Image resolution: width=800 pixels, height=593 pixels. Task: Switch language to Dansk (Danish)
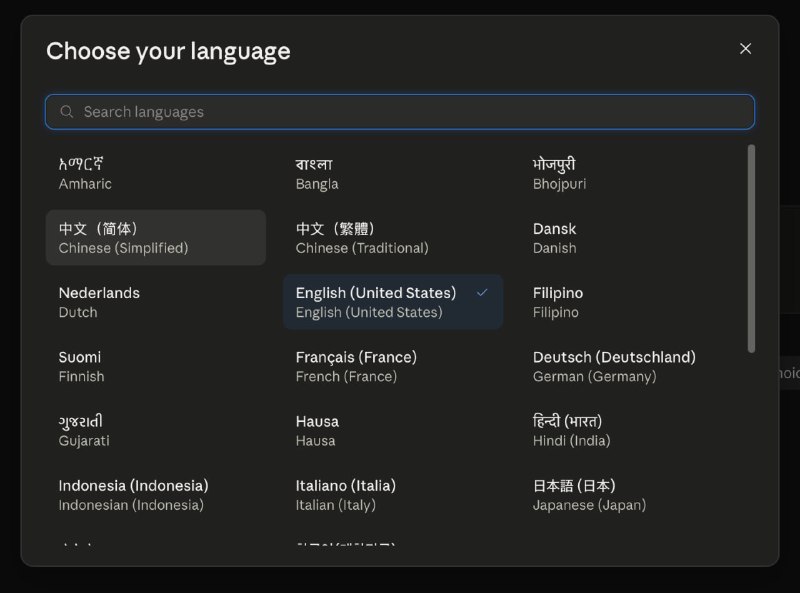[630, 238]
